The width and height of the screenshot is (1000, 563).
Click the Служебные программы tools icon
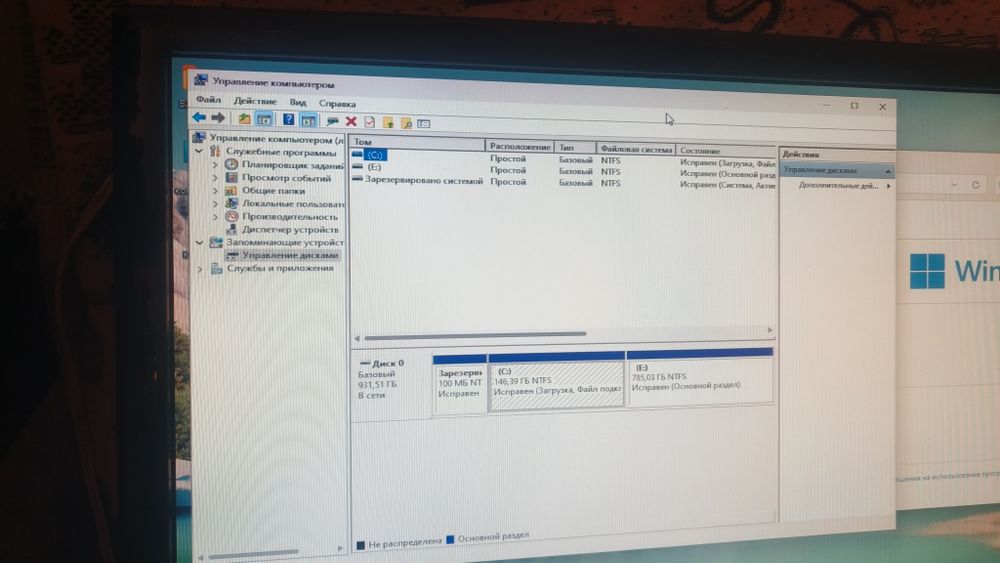pos(216,151)
